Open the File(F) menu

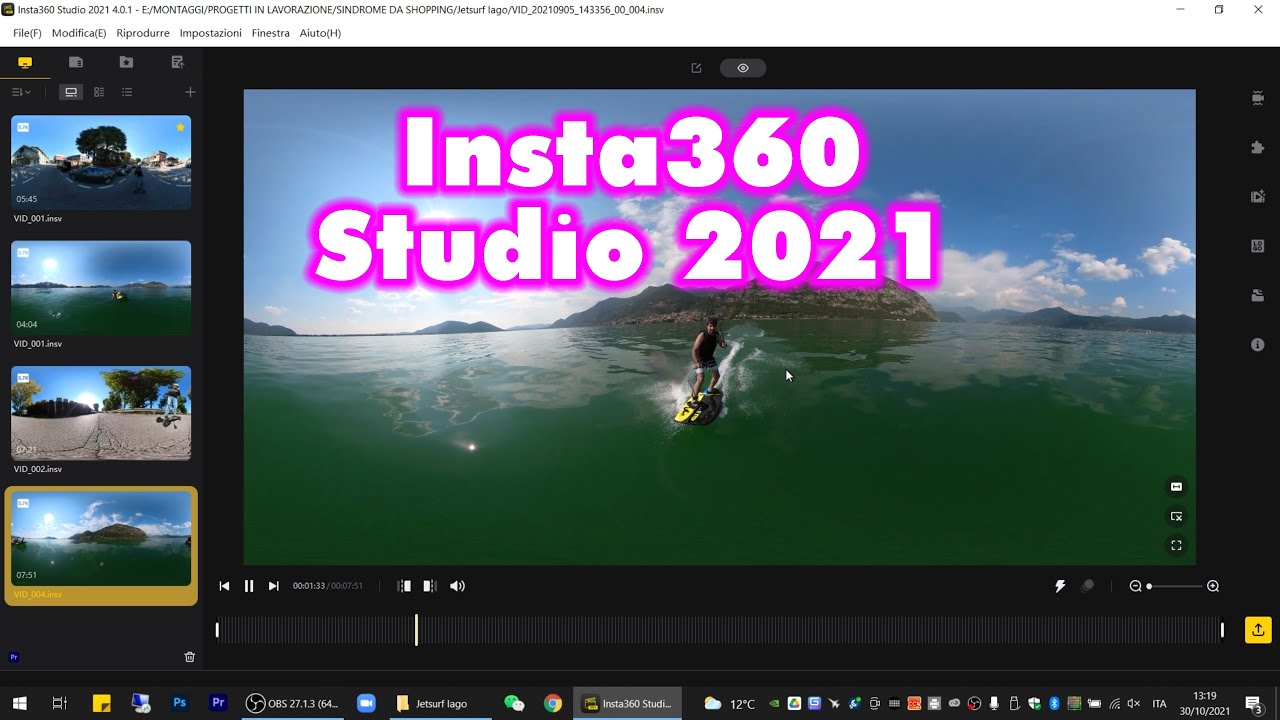27,33
